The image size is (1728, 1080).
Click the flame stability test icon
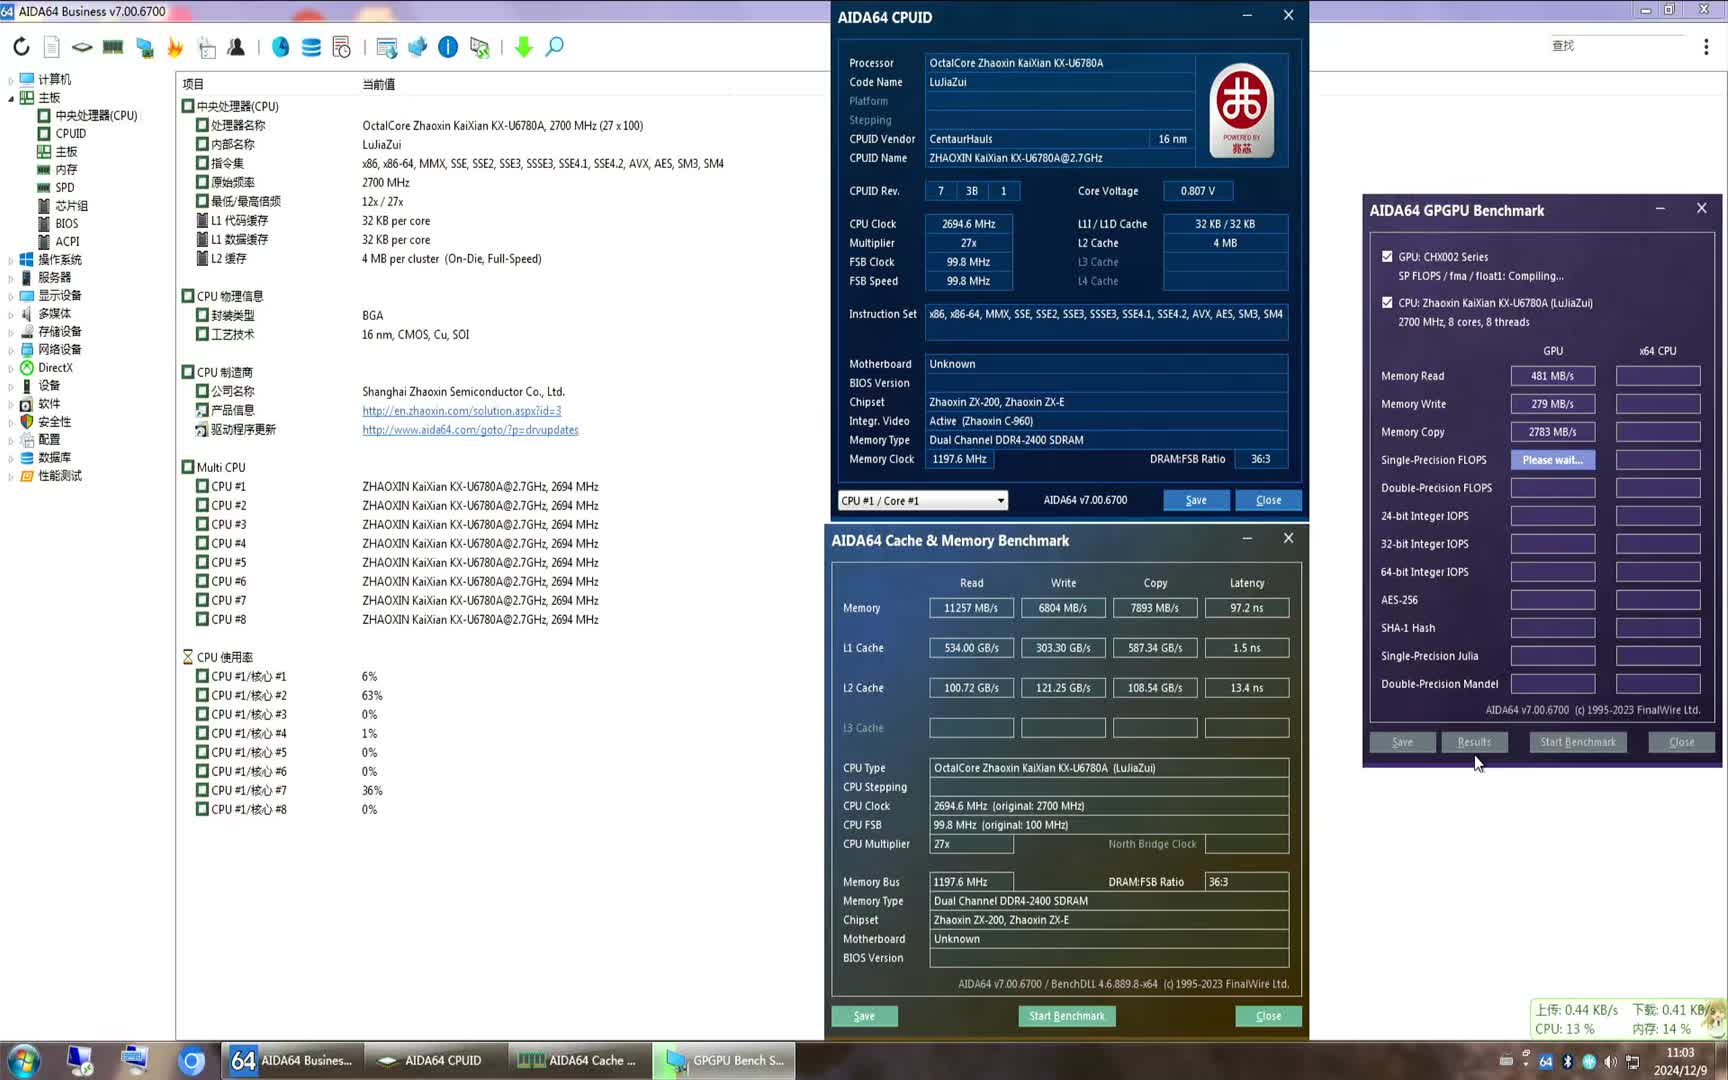click(x=175, y=47)
